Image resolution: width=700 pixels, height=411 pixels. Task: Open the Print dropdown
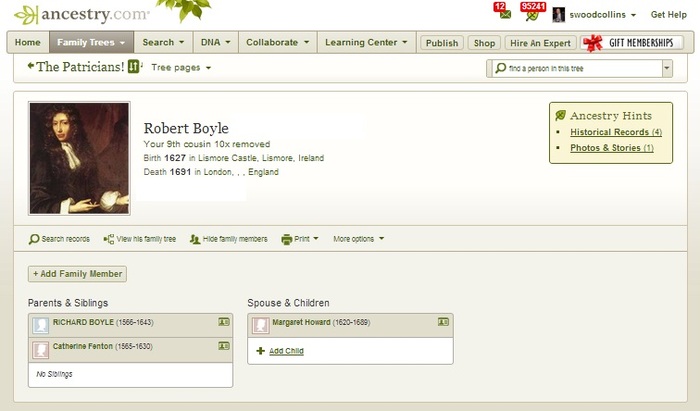[x=306, y=239]
